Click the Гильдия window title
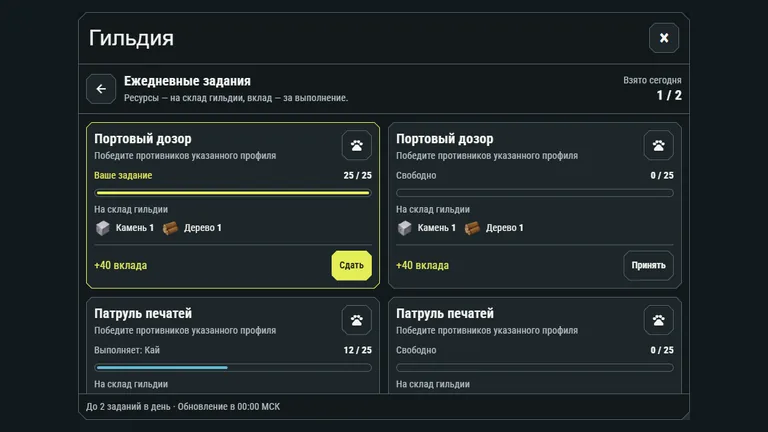Image resolution: width=768 pixels, height=432 pixels. tap(131, 38)
